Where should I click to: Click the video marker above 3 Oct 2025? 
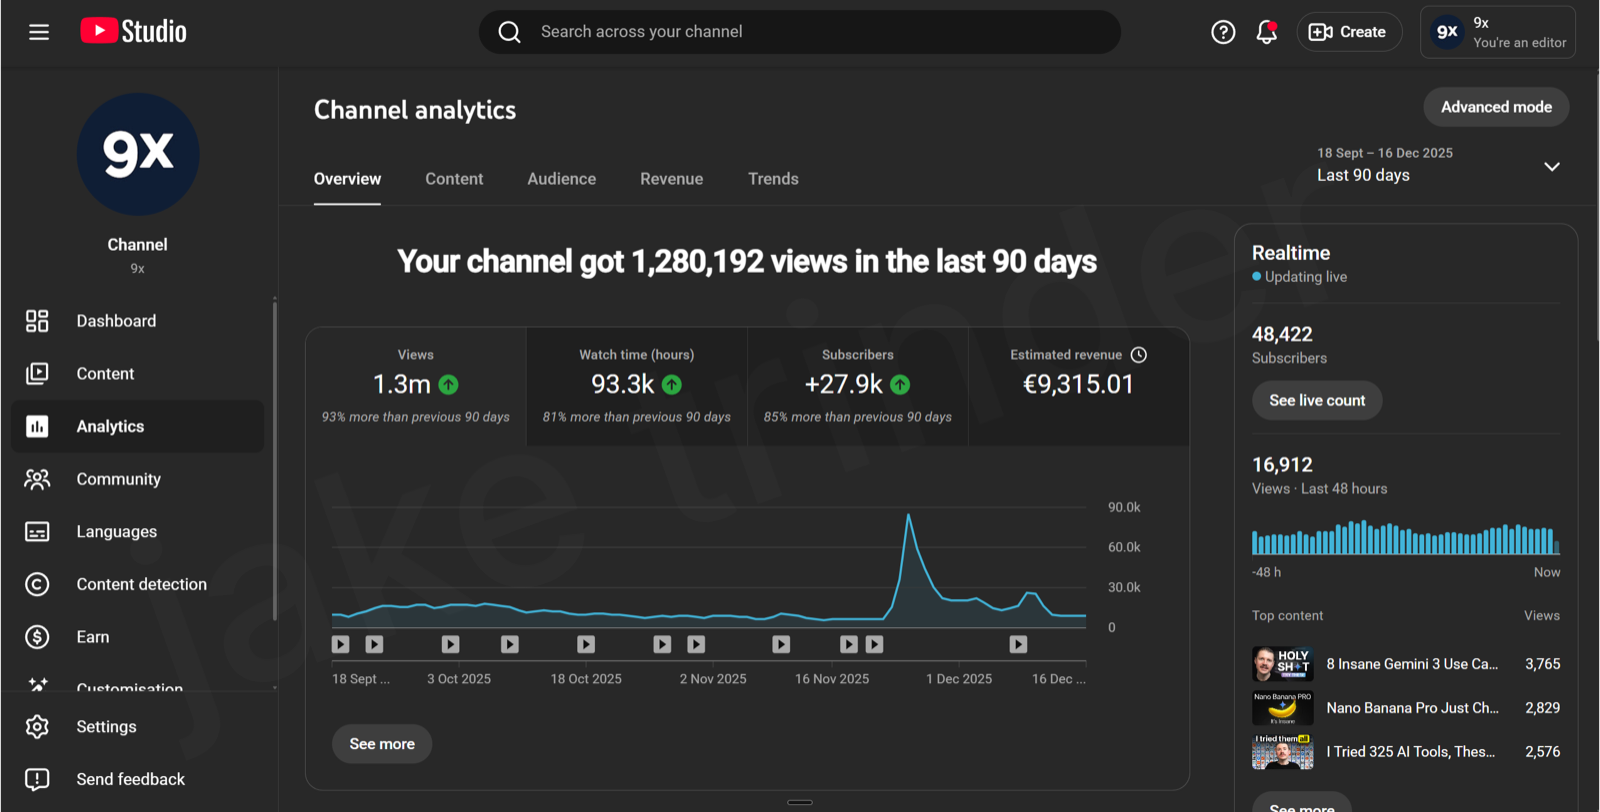tap(451, 645)
